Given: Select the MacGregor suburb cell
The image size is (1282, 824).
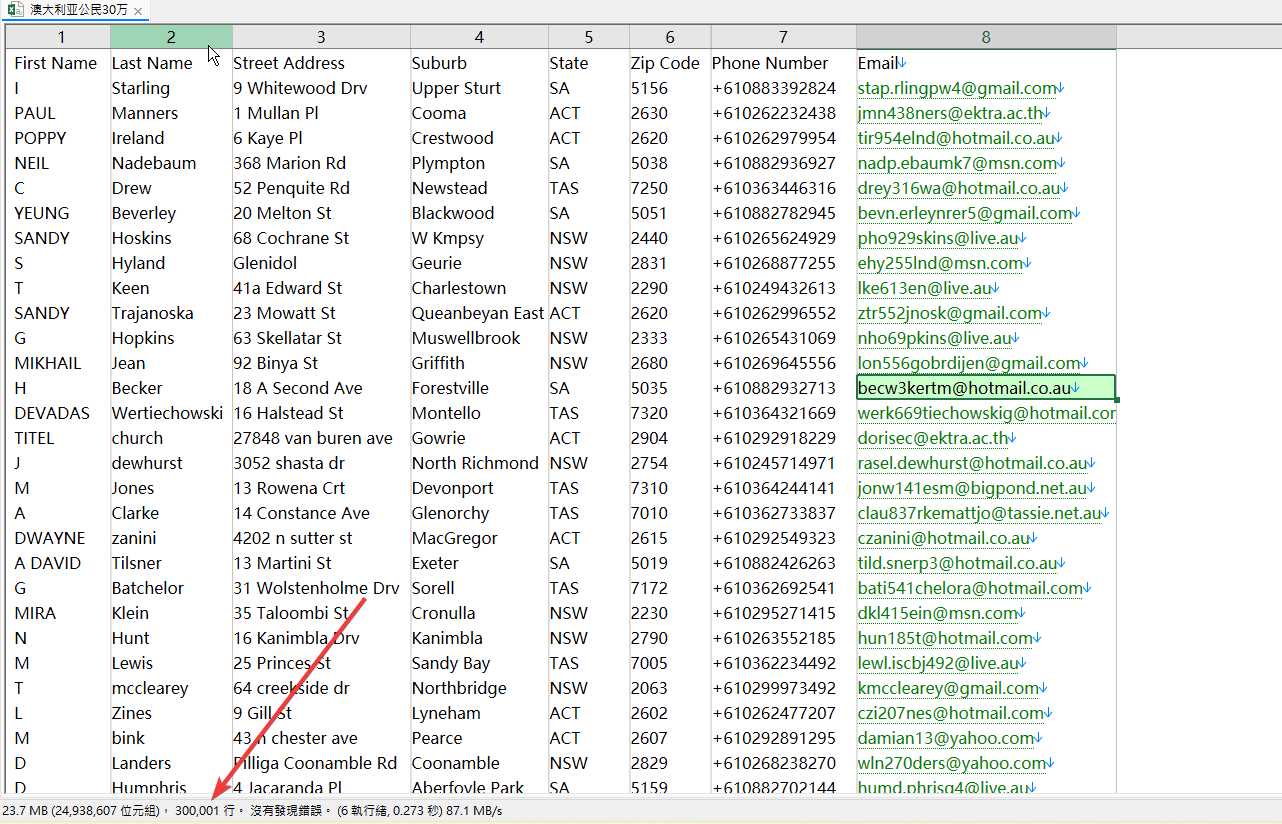Looking at the screenshot, I should tap(479, 538).
